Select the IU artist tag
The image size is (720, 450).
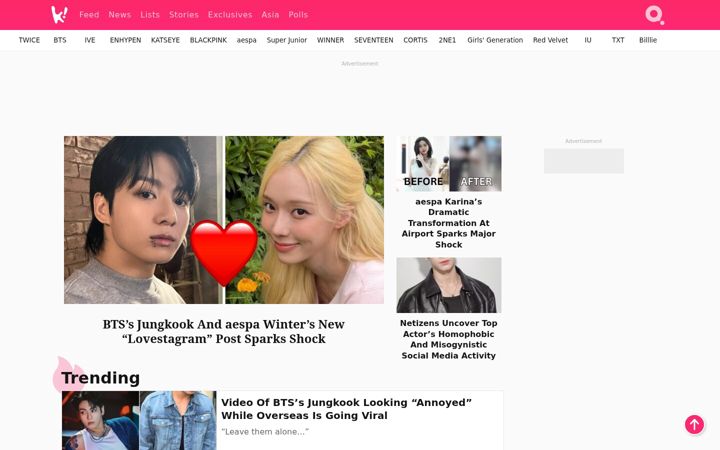tap(588, 40)
